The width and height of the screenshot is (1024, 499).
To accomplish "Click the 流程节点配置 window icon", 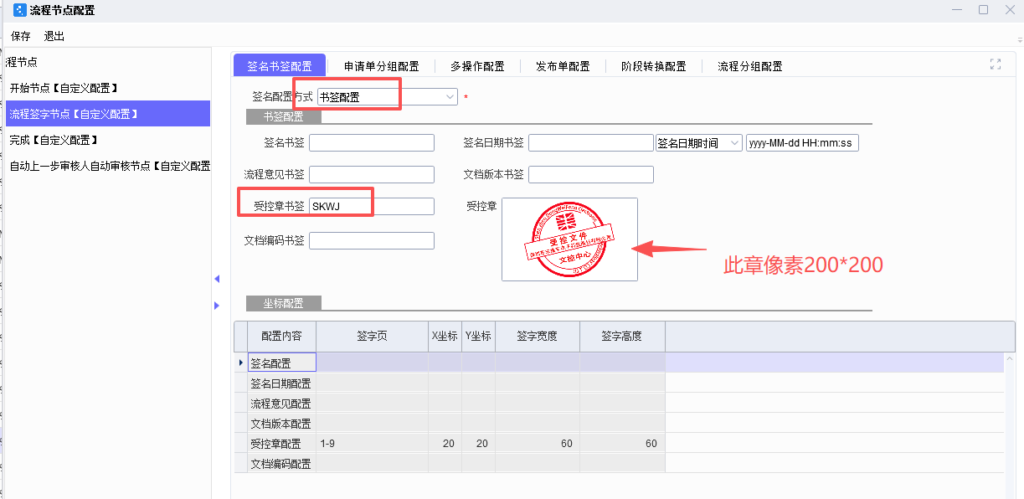I will pyautogui.click(x=20, y=10).
